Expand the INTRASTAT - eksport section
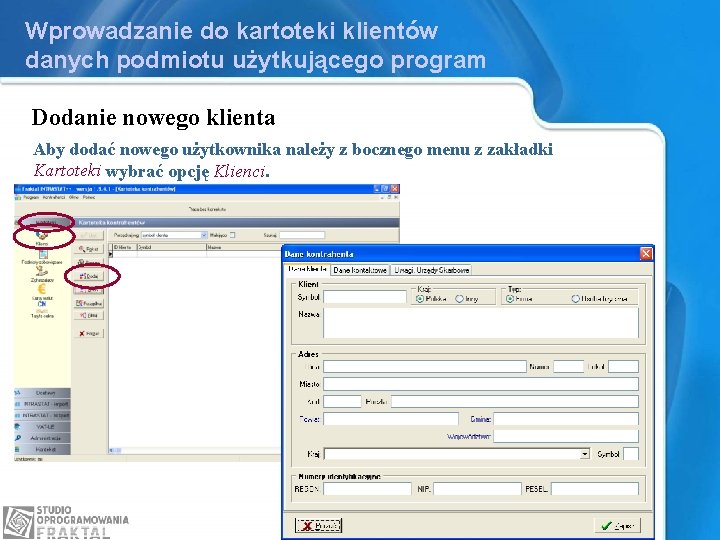The image size is (720, 540). click(x=42, y=415)
